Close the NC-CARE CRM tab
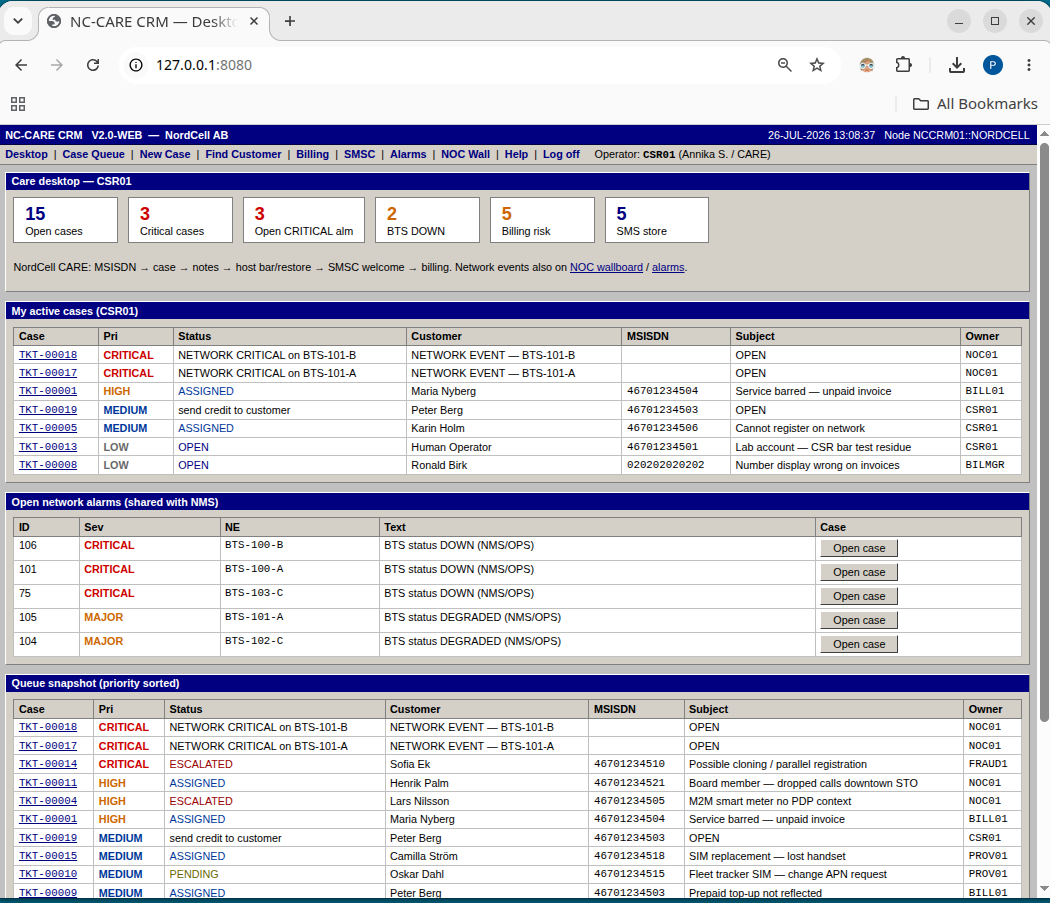The width and height of the screenshot is (1050, 903). coord(254,21)
